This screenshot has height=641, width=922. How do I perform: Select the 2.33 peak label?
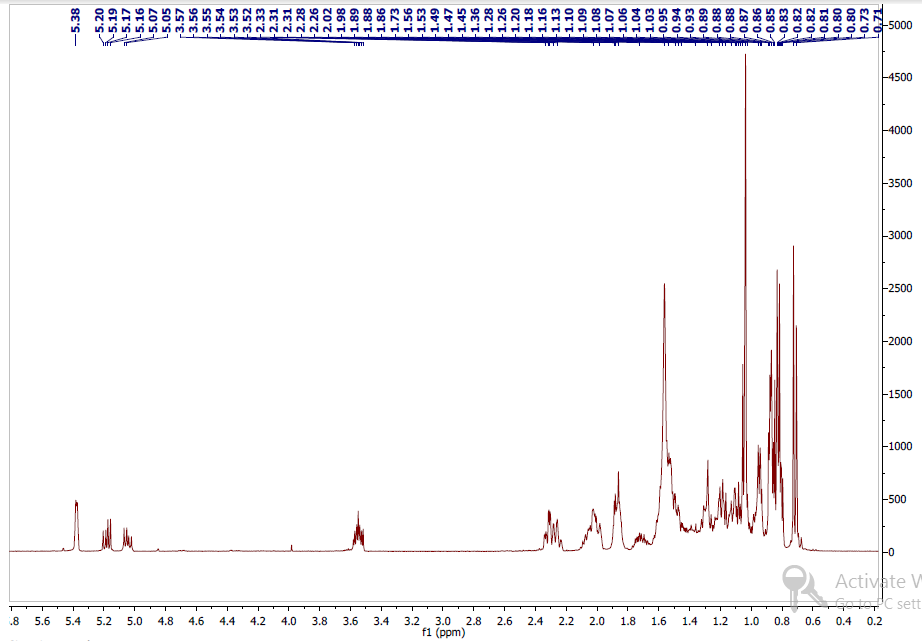260,21
